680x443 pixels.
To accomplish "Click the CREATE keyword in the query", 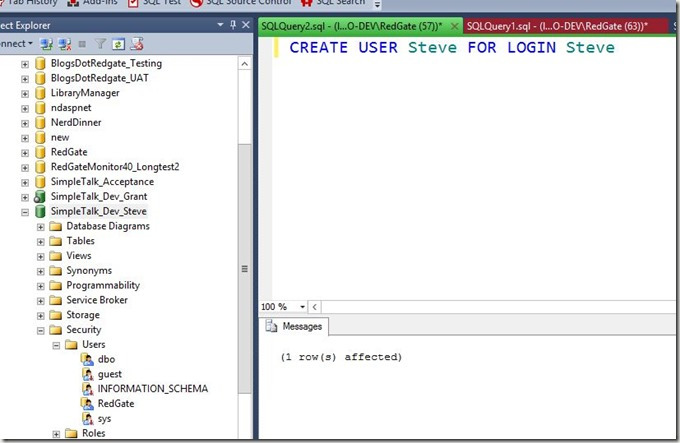I will tap(319, 47).
